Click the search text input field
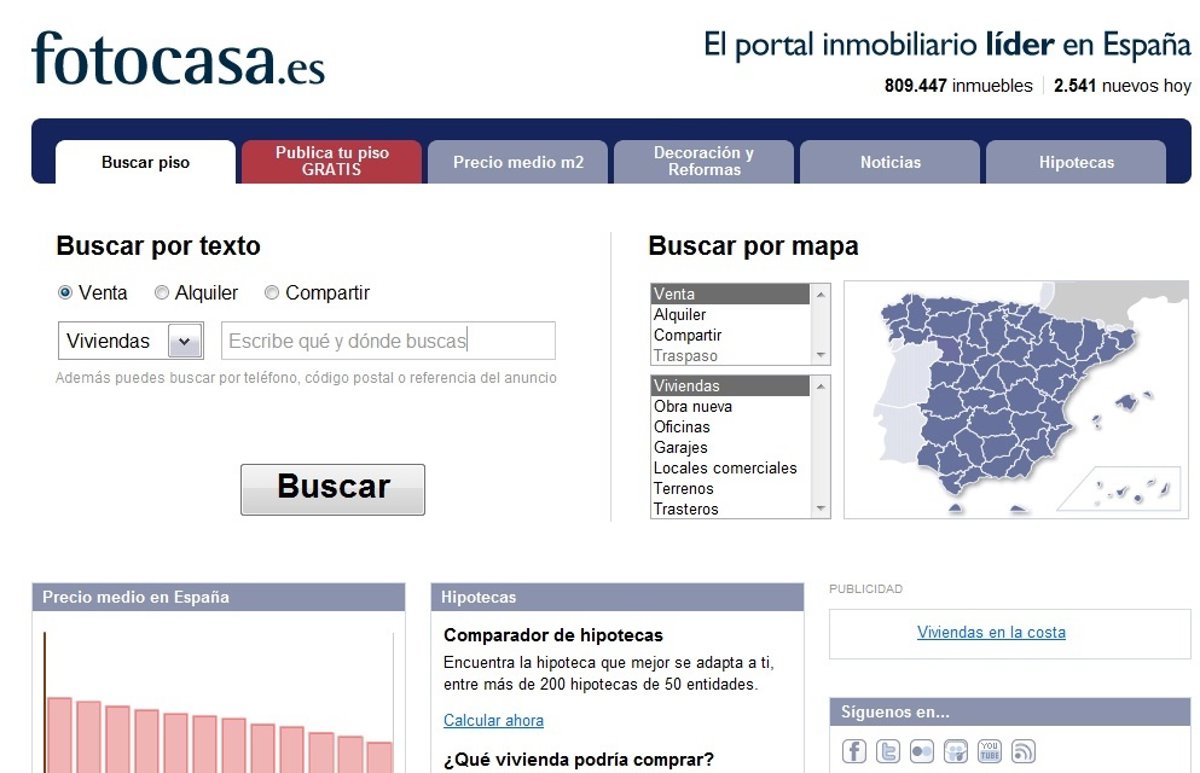Image resolution: width=1200 pixels, height=773 pixels. 388,341
